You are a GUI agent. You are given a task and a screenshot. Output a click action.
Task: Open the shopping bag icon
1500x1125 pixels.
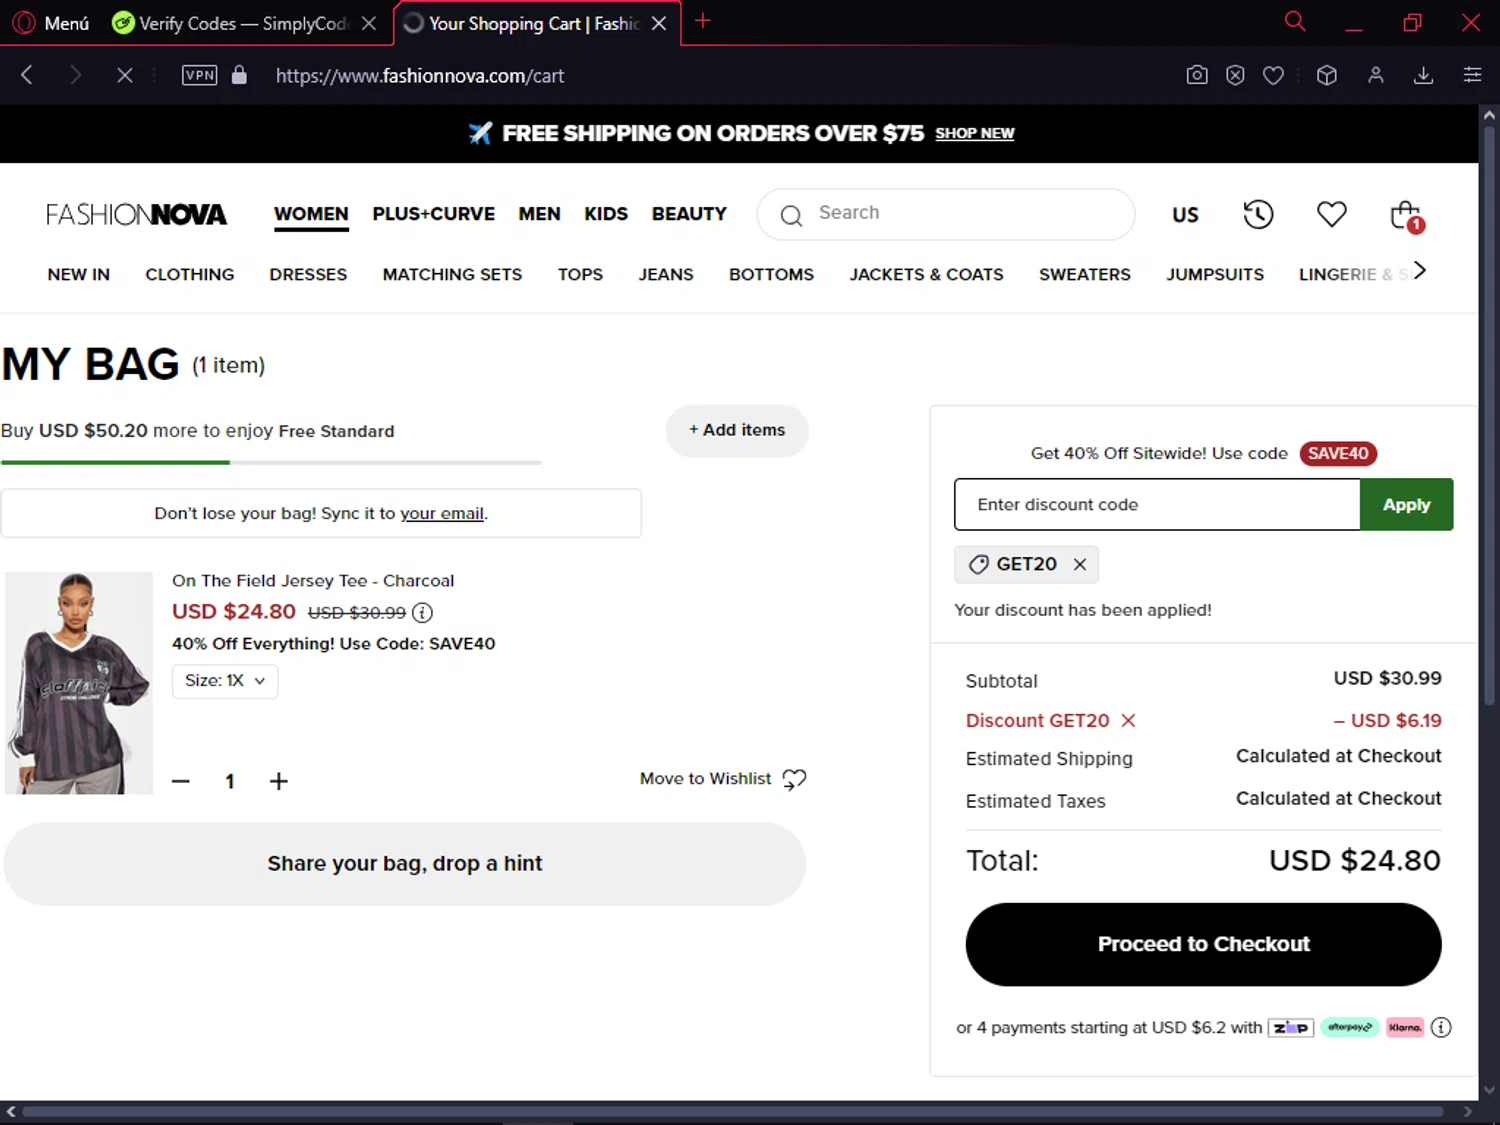1406,216
